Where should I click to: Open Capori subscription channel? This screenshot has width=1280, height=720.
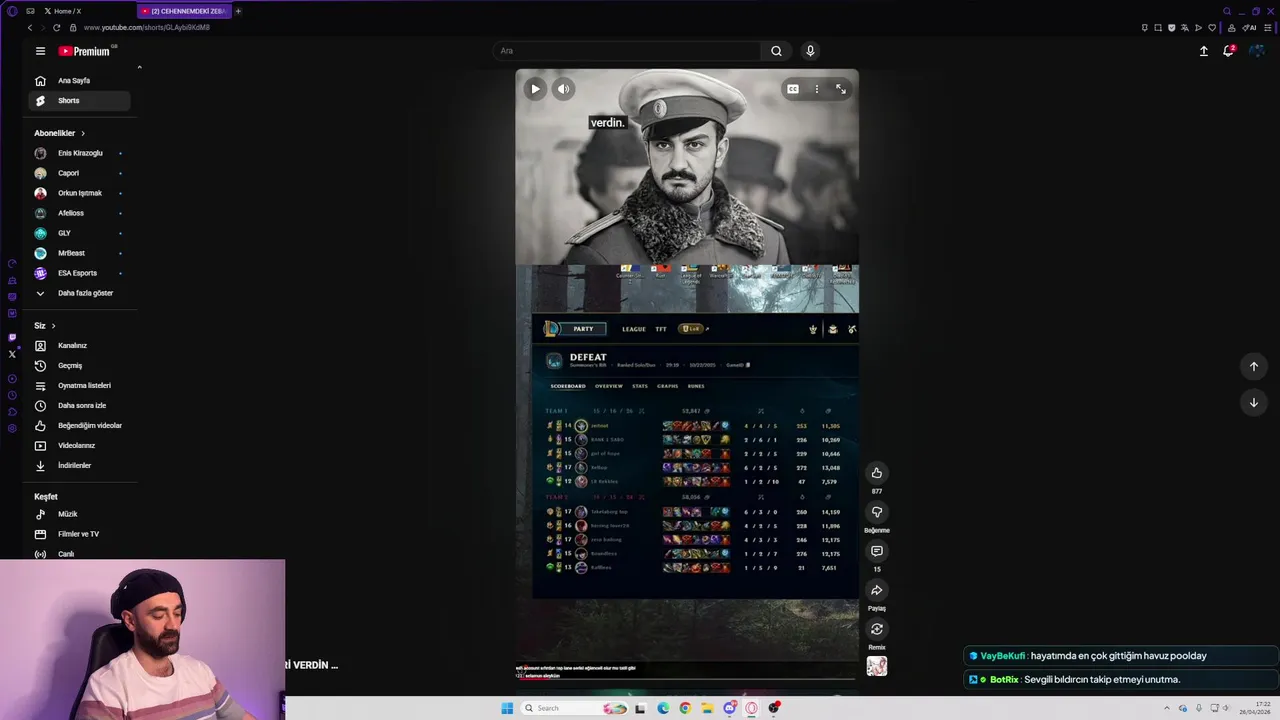[80, 173]
